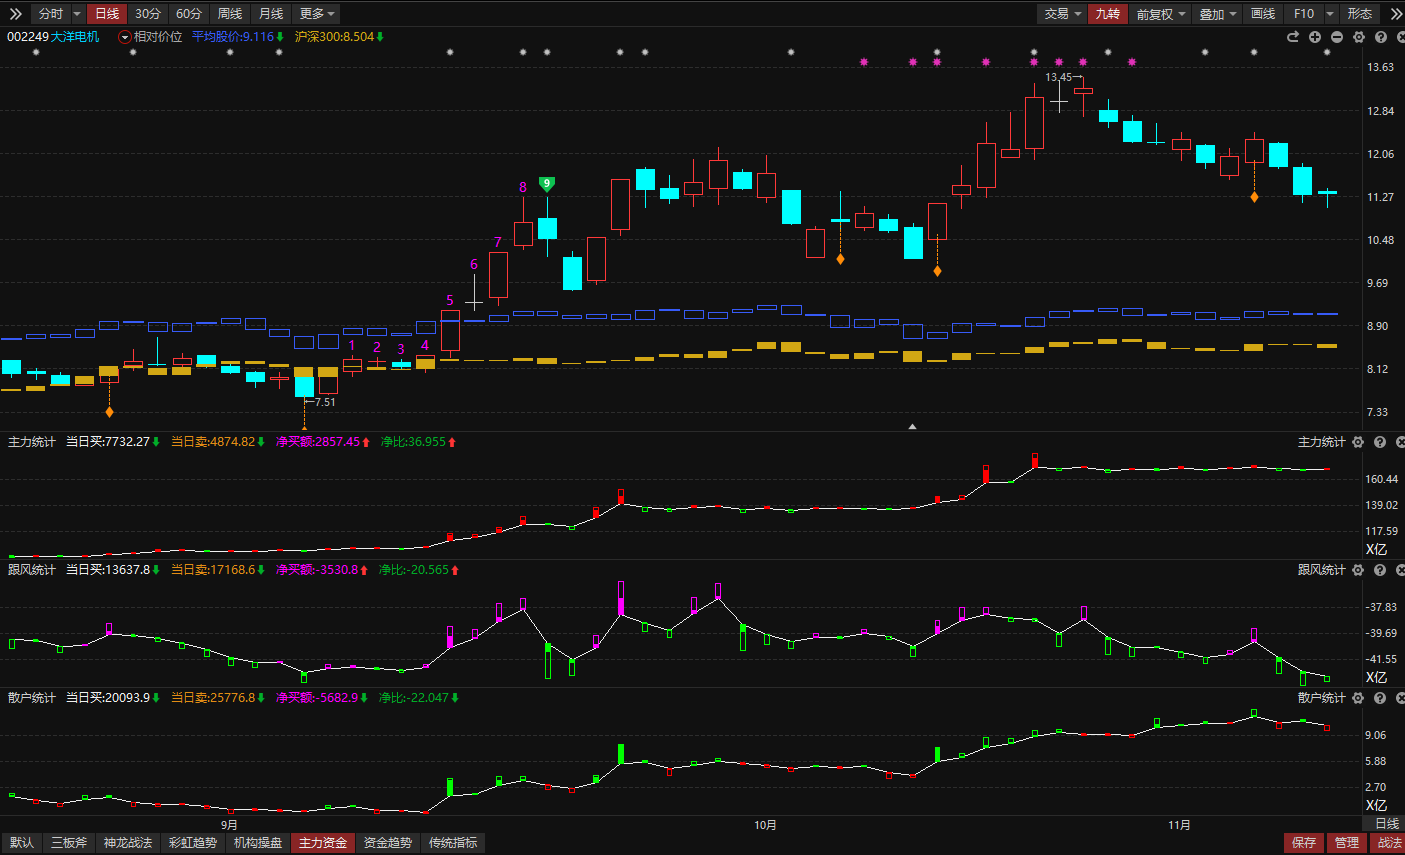Open the 交易 dropdown
The width and height of the screenshot is (1405, 855).
pyautogui.click(x=1062, y=14)
